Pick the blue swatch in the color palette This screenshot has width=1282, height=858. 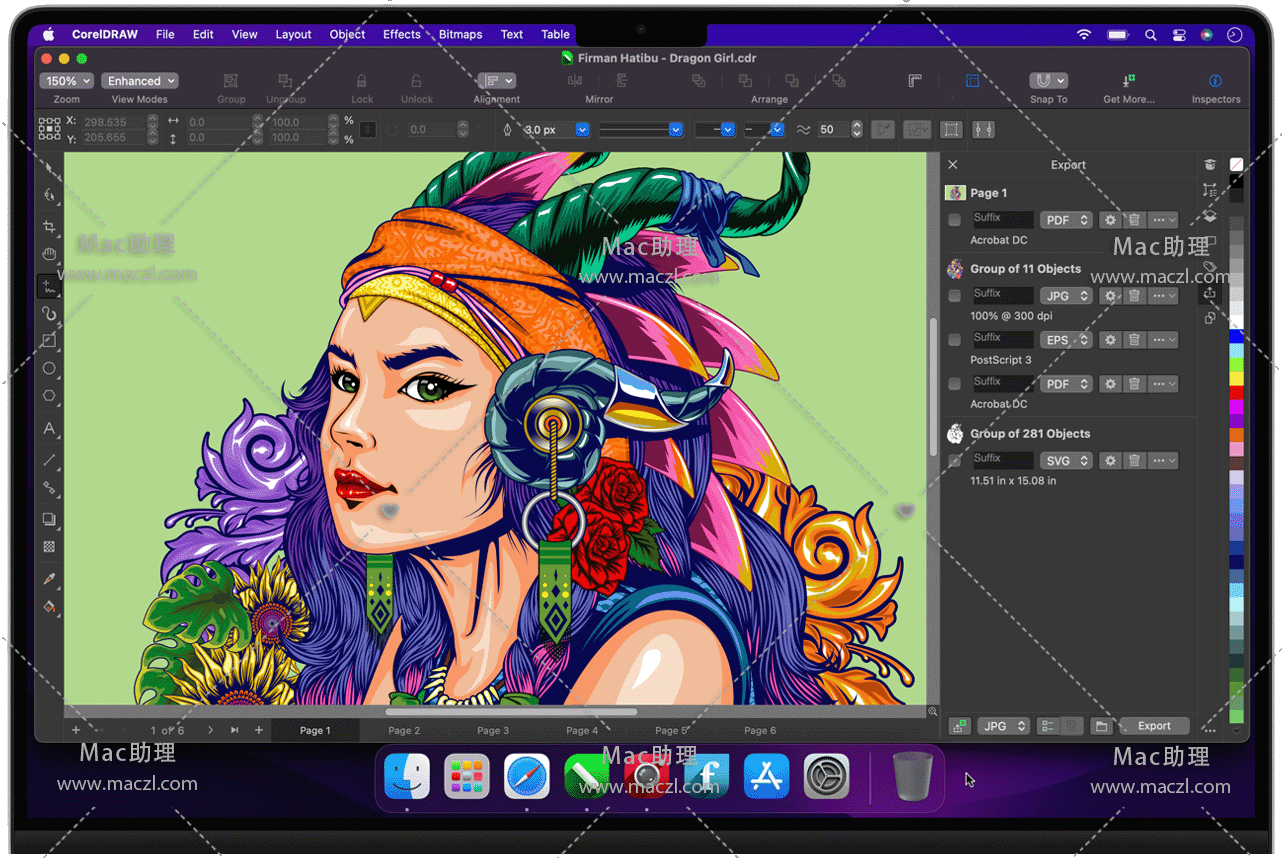[1237, 337]
